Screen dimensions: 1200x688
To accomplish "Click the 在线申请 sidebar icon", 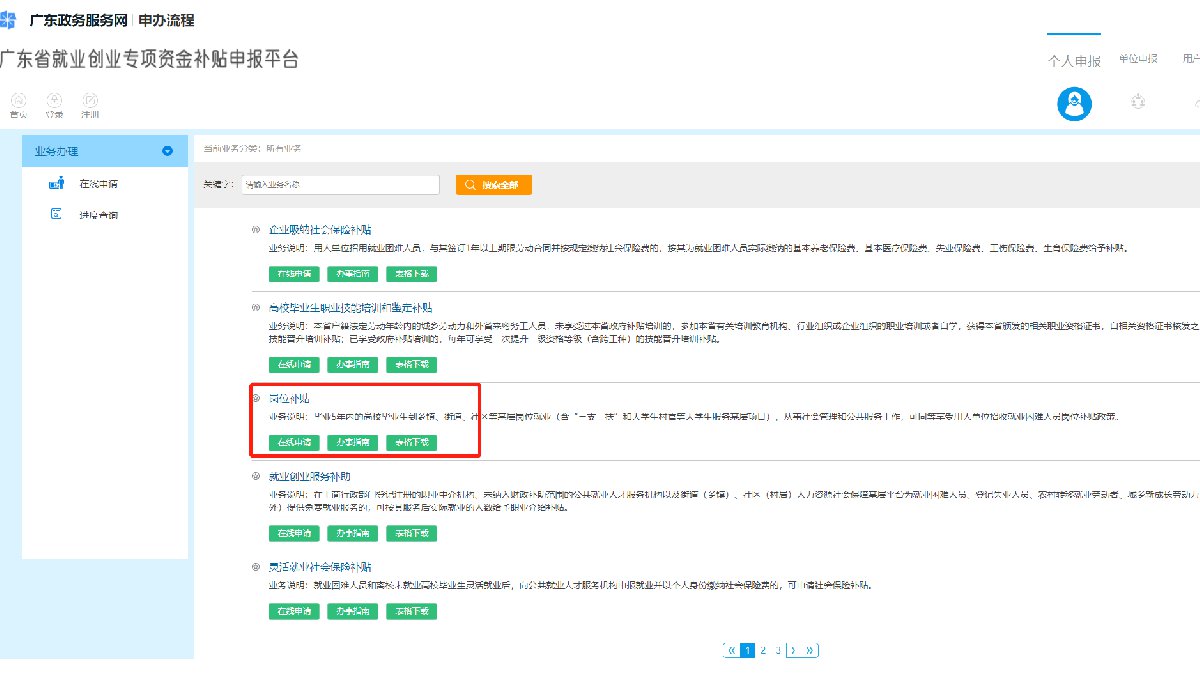I will coord(57,184).
